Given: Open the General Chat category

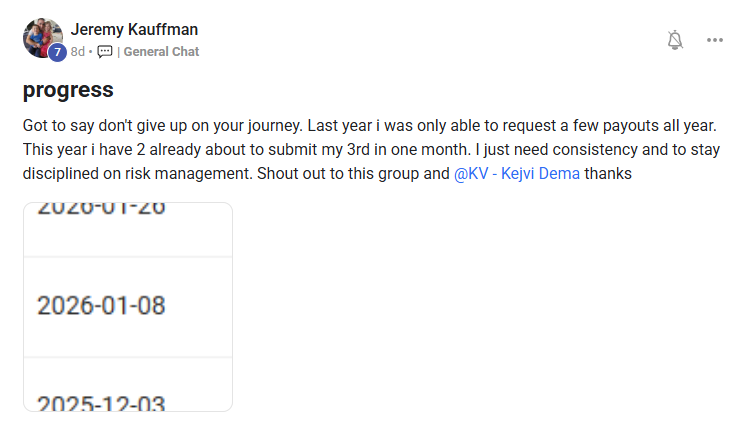Looking at the screenshot, I should pos(161,52).
